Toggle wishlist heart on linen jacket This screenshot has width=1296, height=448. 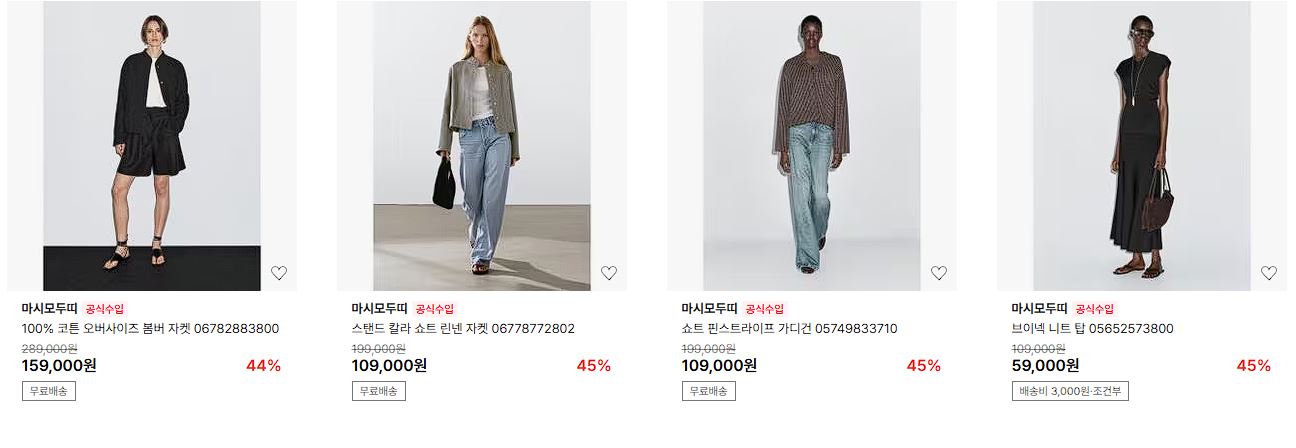609,273
